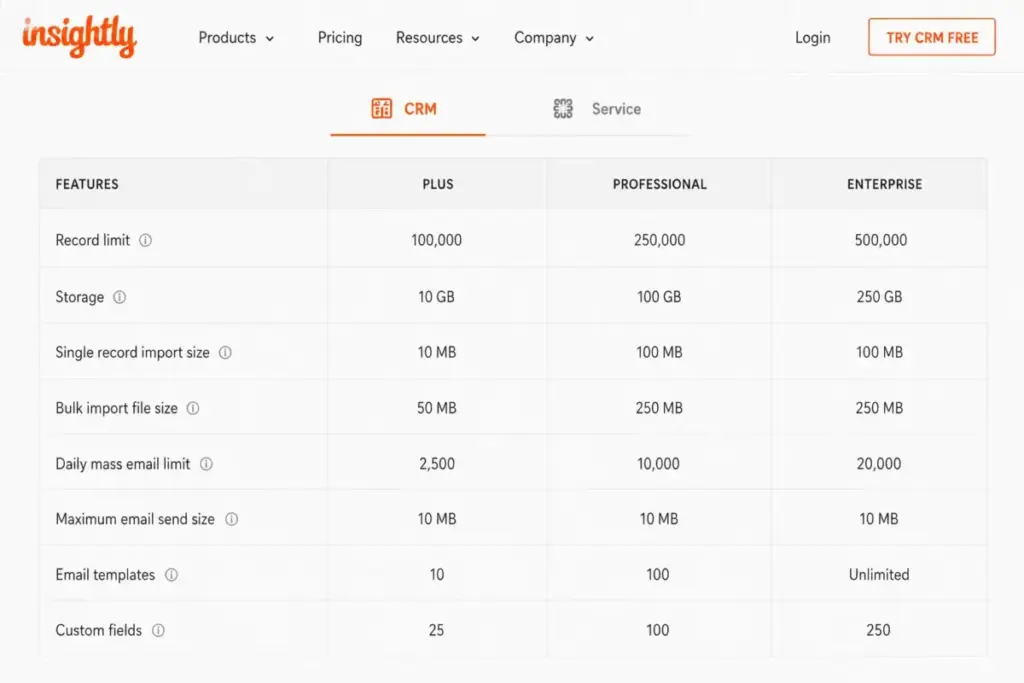The width and height of the screenshot is (1024, 683).
Task: Click the 100 GB storage value
Action: 659,297
